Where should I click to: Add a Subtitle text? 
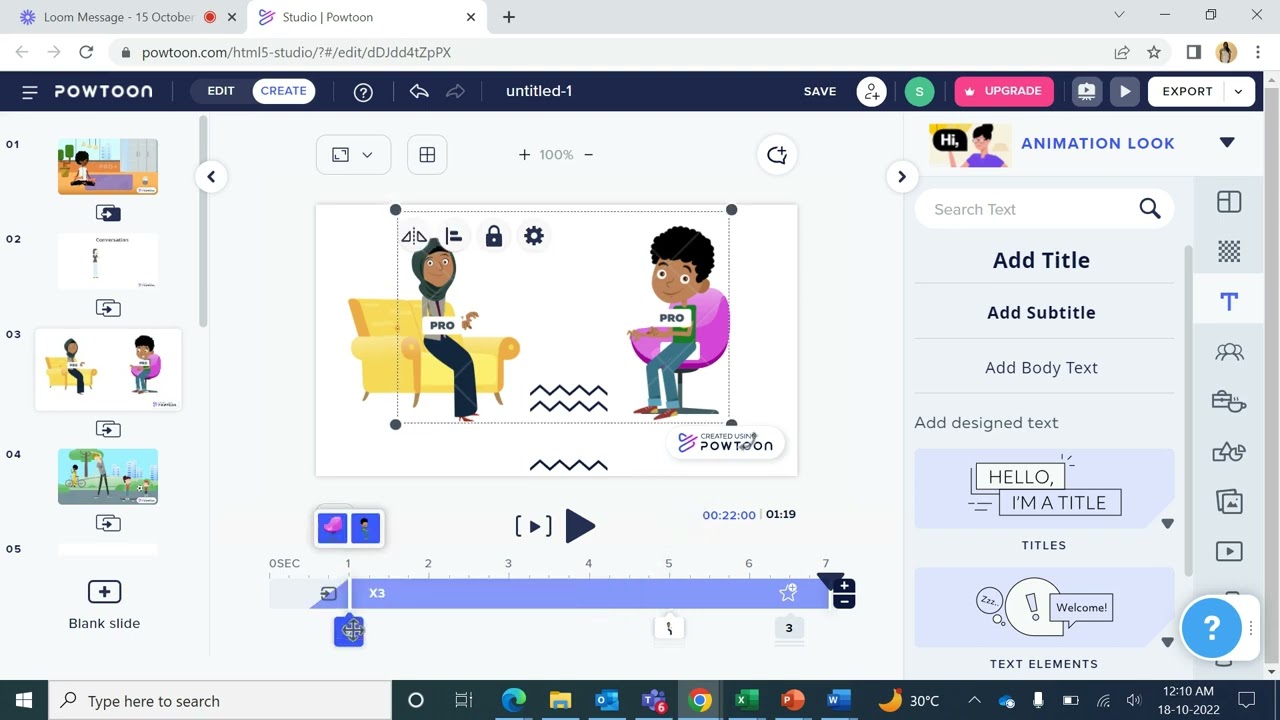pyautogui.click(x=1041, y=313)
